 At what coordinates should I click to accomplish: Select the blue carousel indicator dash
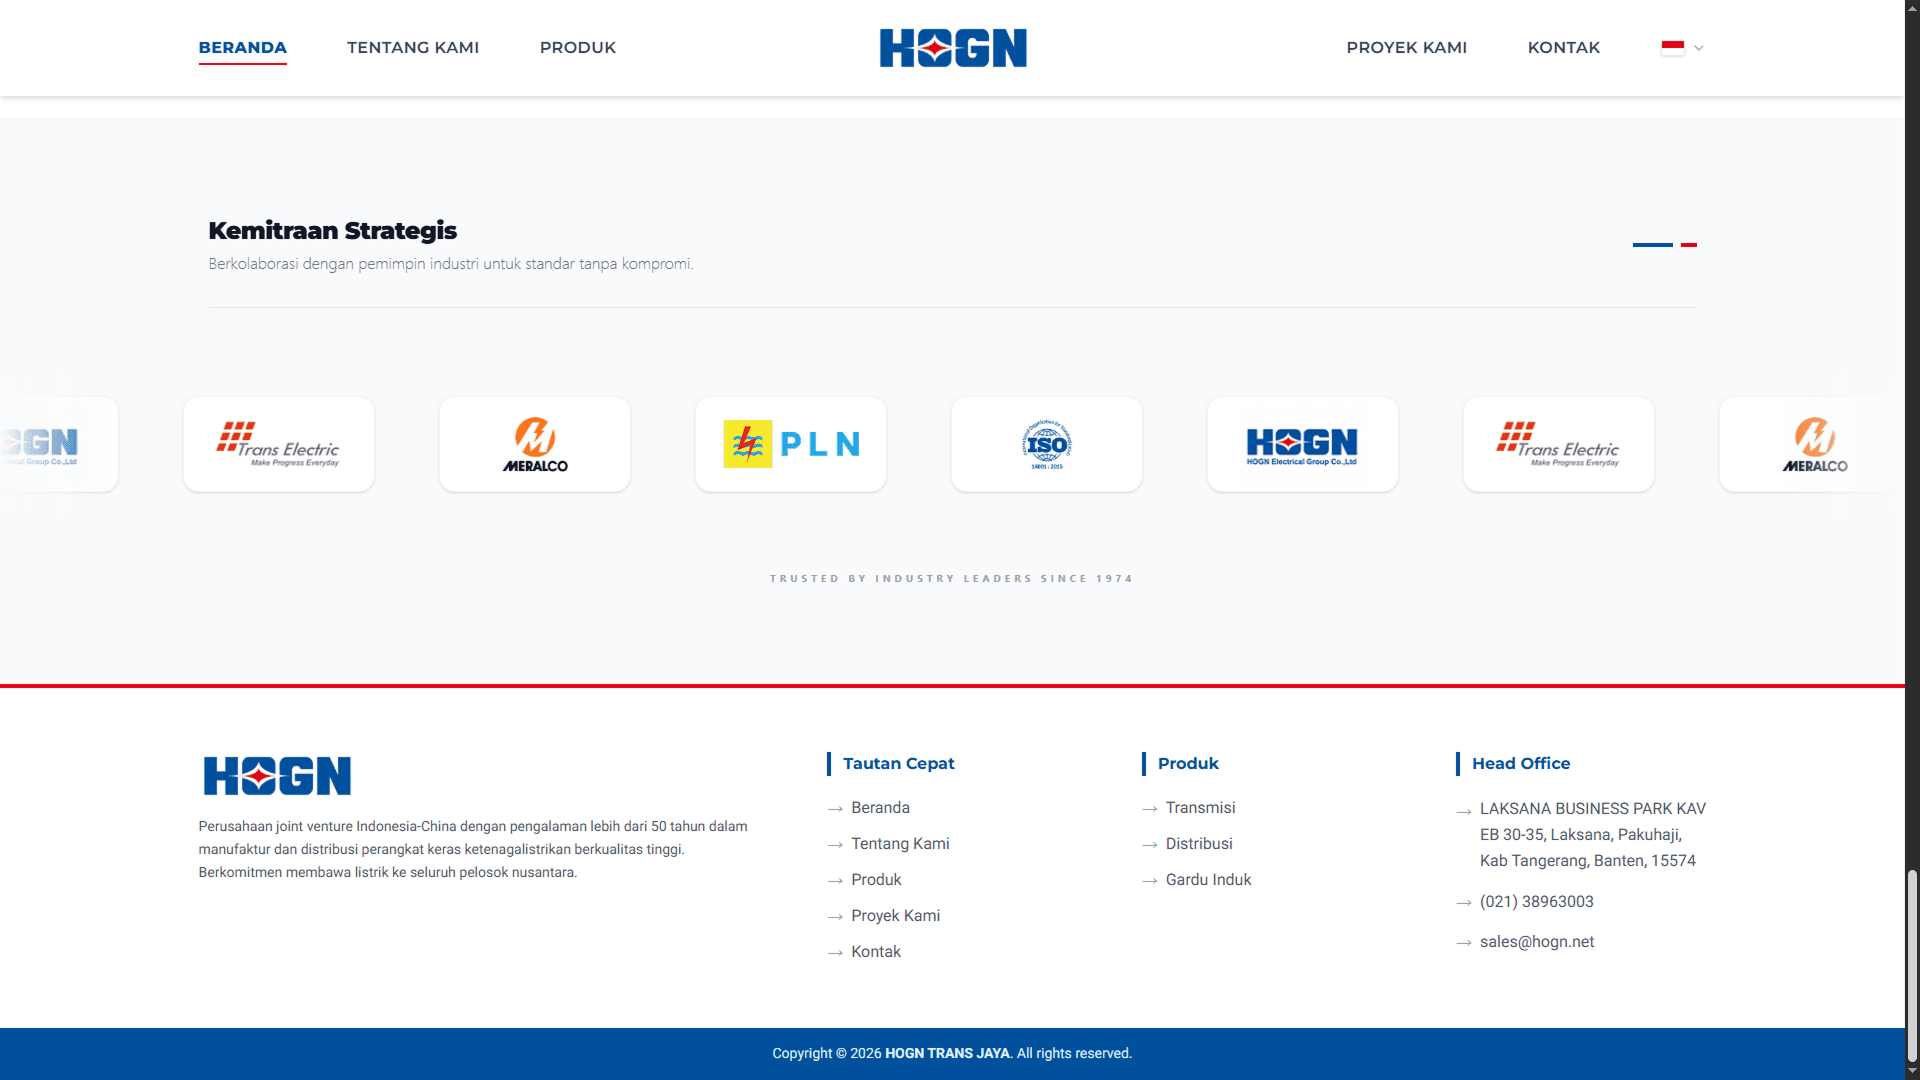click(1653, 244)
